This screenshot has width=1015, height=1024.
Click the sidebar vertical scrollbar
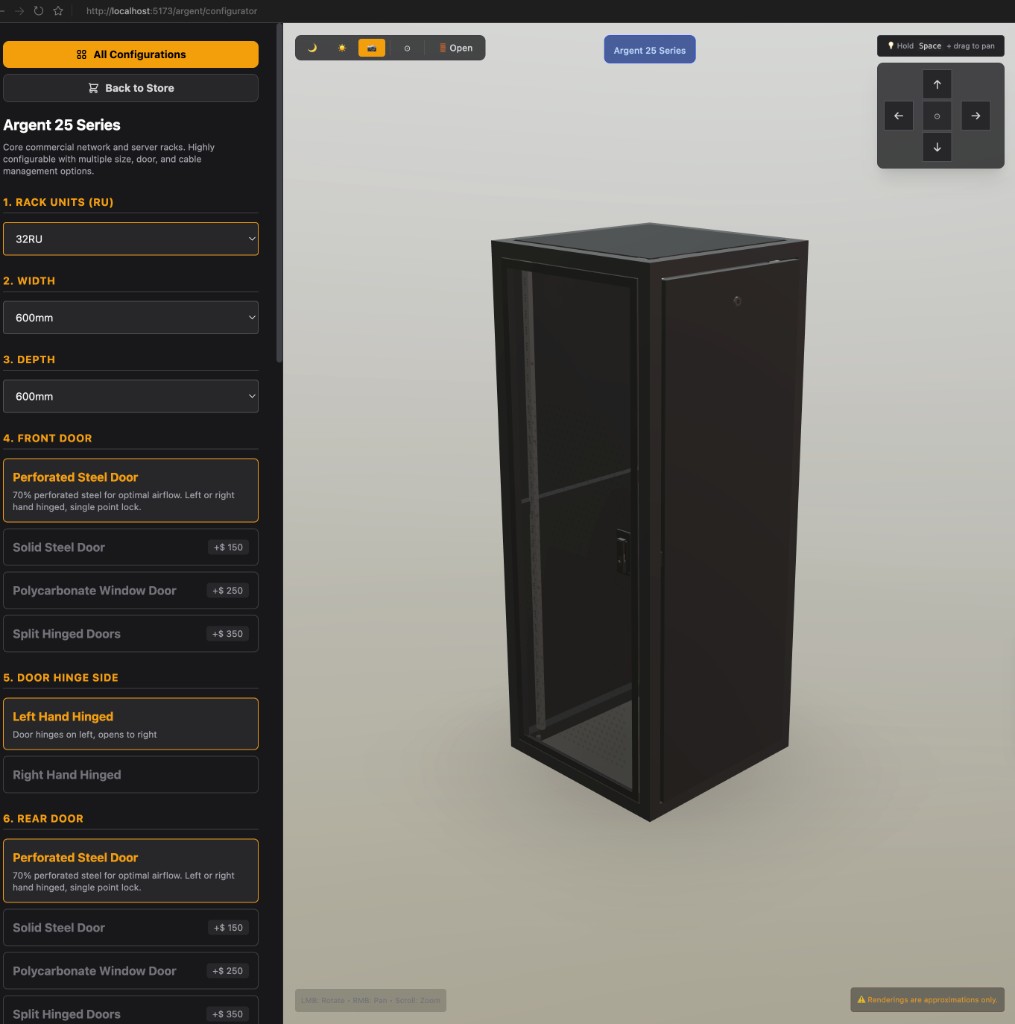coord(279,200)
